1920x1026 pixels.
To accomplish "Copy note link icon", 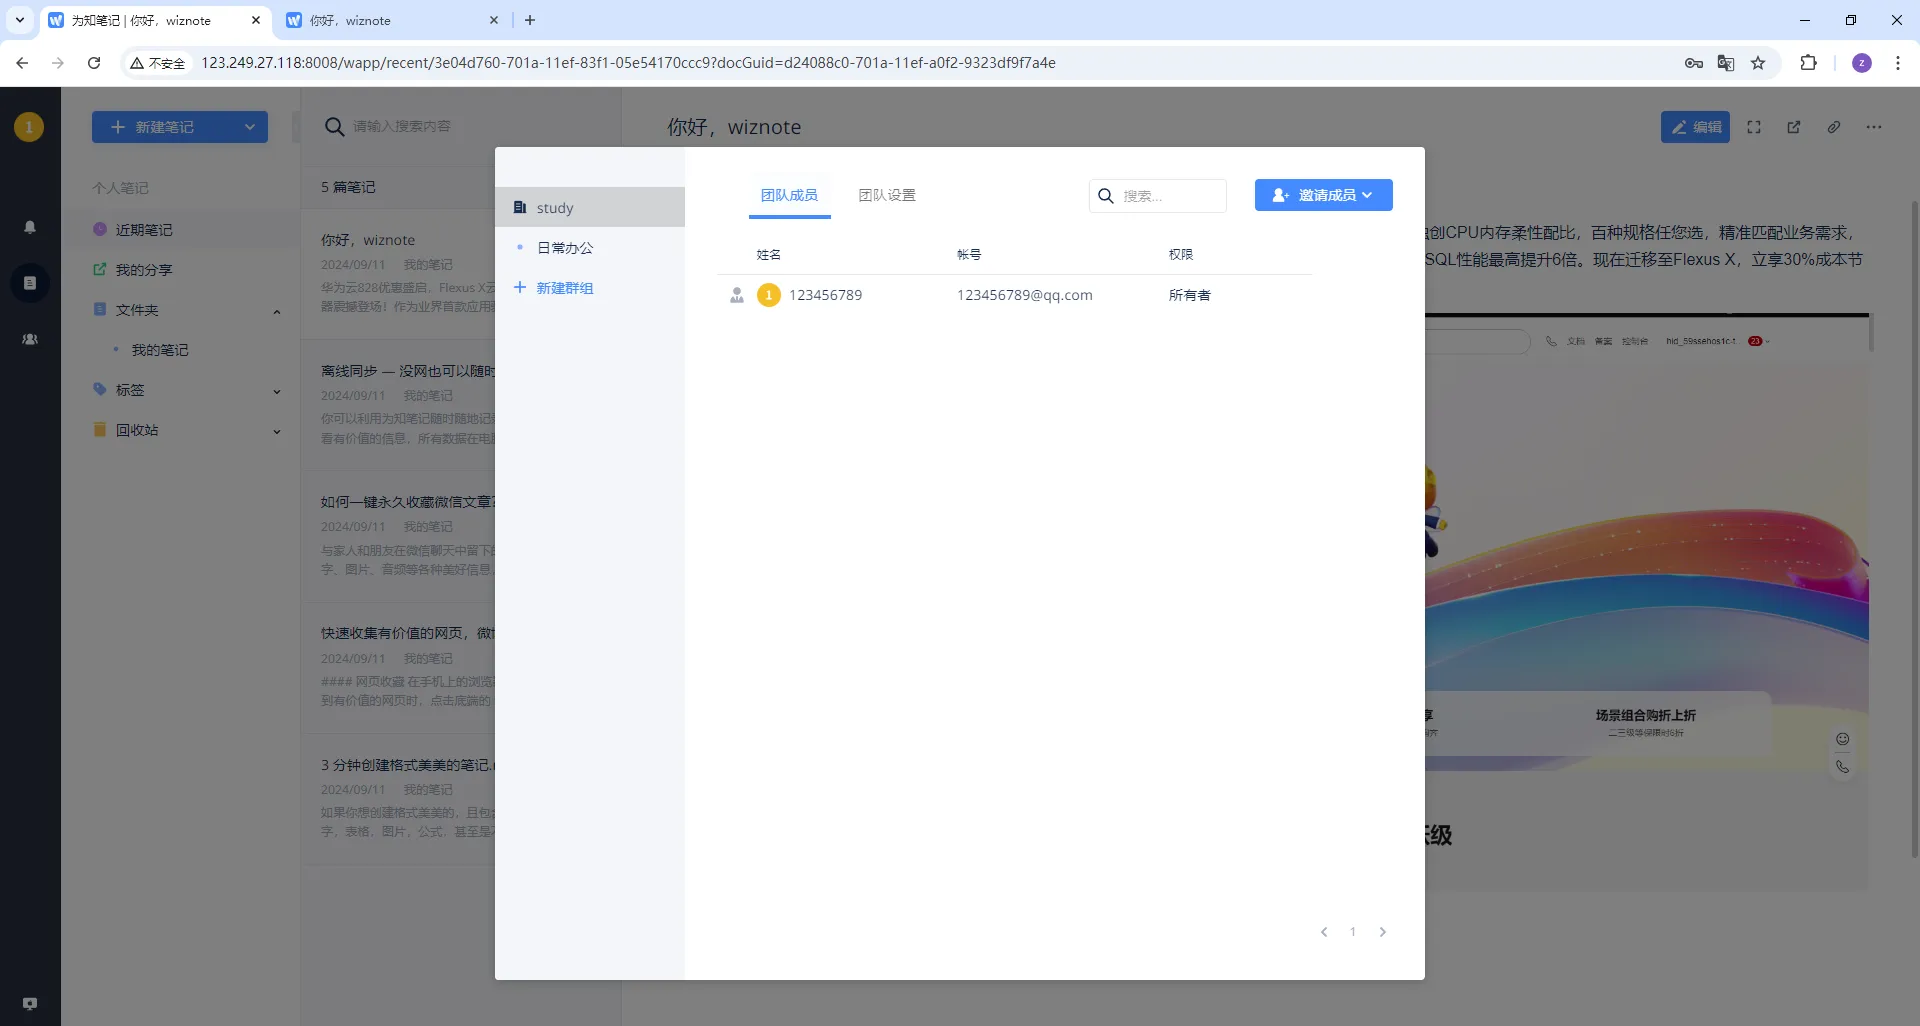I will pos(1834,127).
